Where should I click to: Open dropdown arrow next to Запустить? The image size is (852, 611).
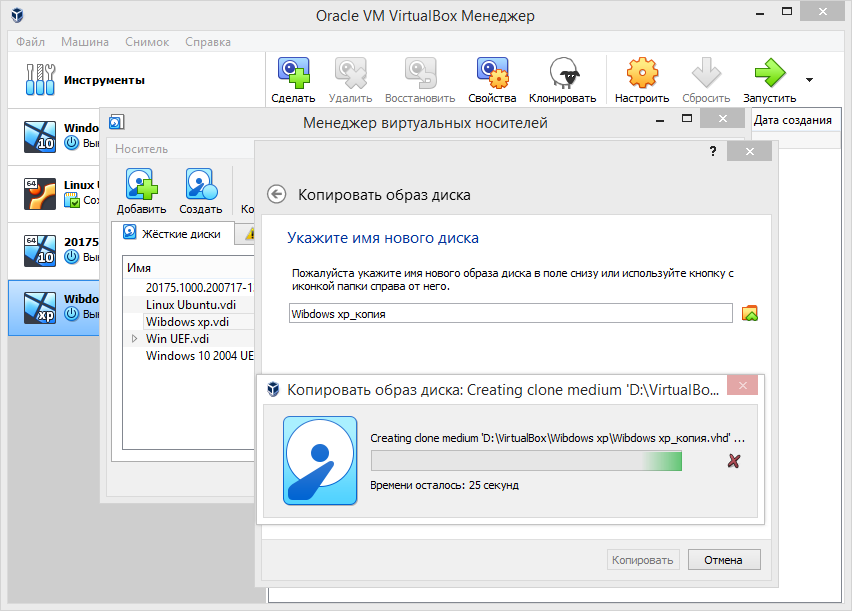pos(810,80)
